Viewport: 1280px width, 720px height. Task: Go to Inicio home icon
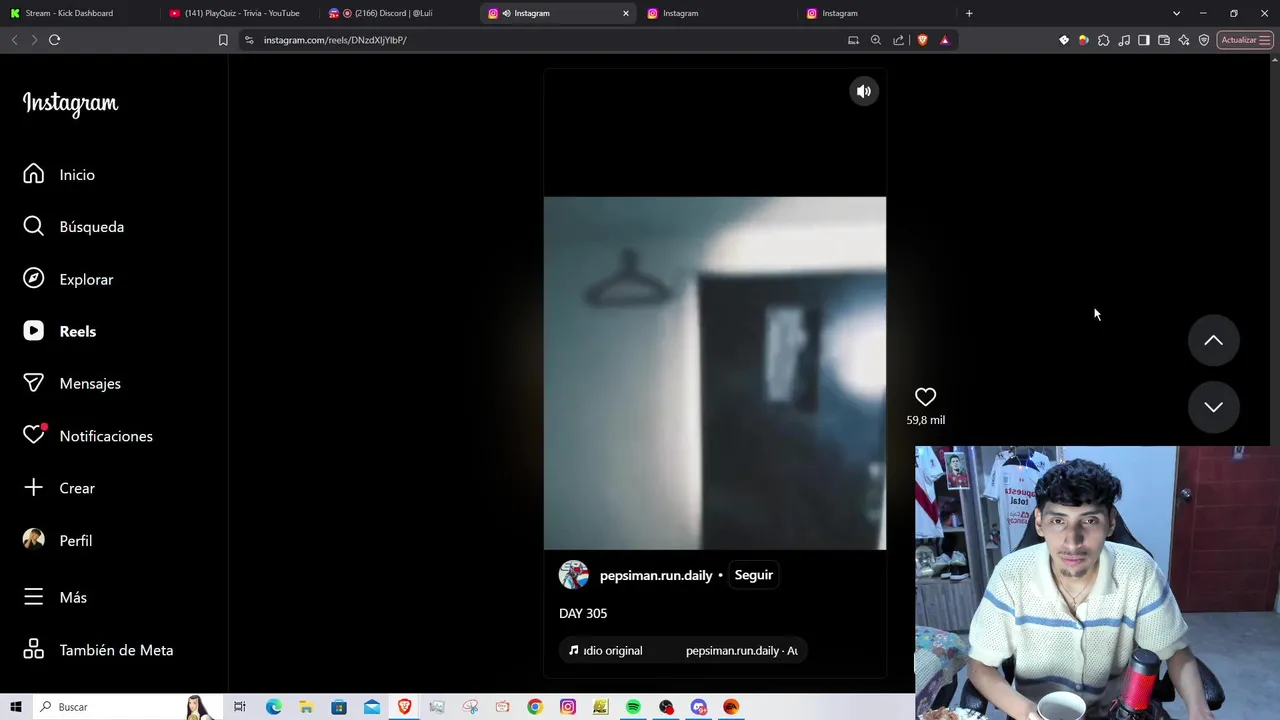coord(34,174)
